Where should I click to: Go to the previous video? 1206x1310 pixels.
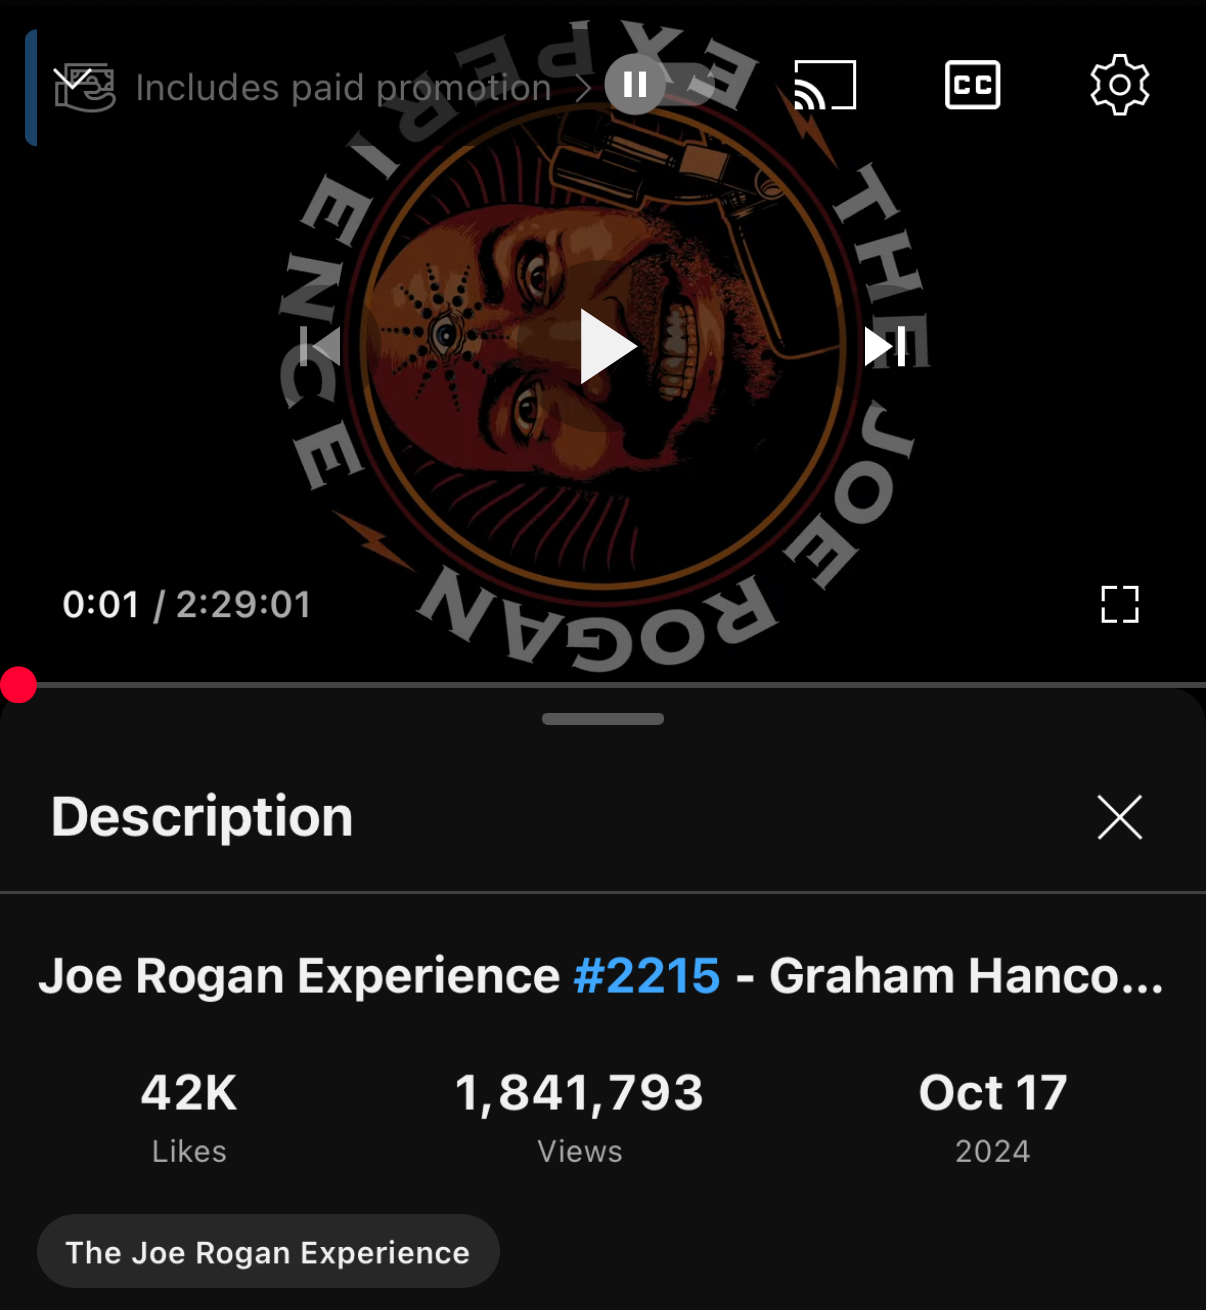(321, 346)
